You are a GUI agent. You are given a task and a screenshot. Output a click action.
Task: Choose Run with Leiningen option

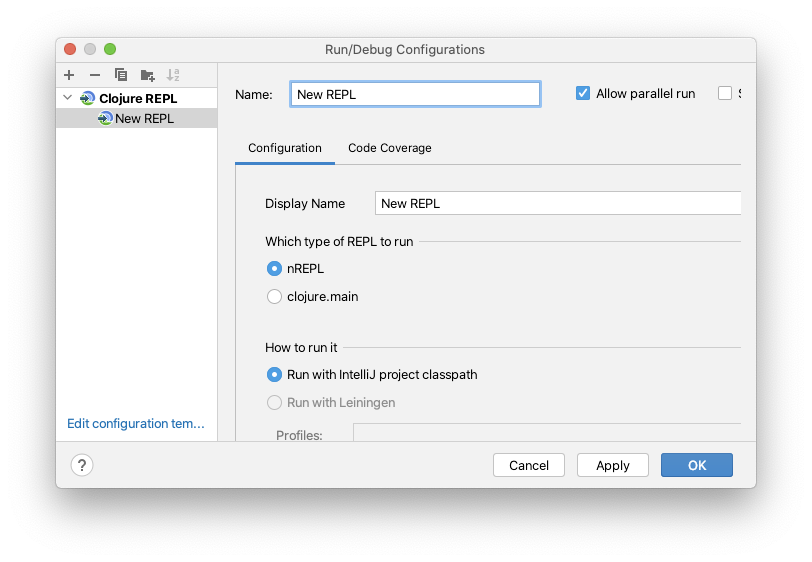tap(274, 402)
